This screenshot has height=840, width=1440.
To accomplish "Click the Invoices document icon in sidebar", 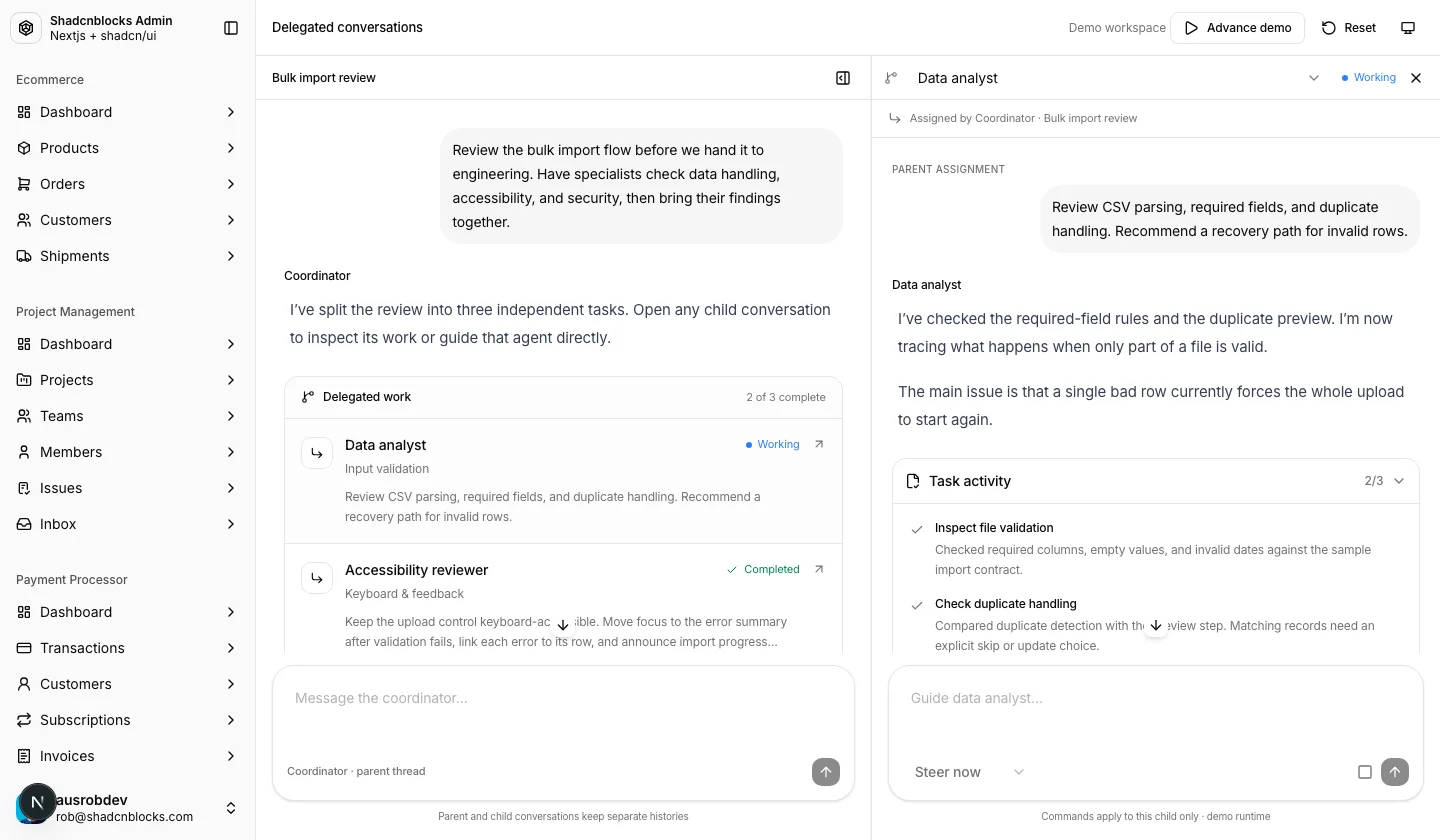I will coord(24,756).
